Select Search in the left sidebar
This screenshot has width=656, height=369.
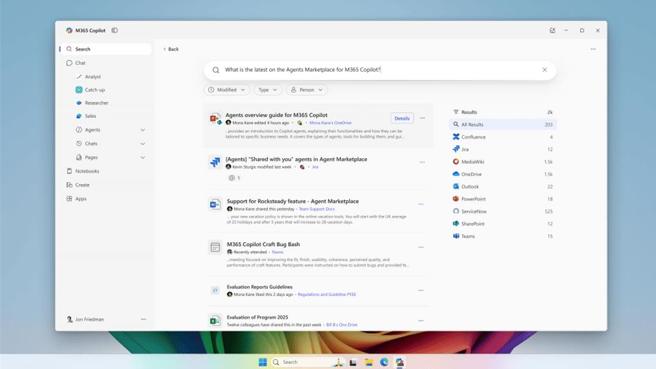pyautogui.click(x=105, y=49)
